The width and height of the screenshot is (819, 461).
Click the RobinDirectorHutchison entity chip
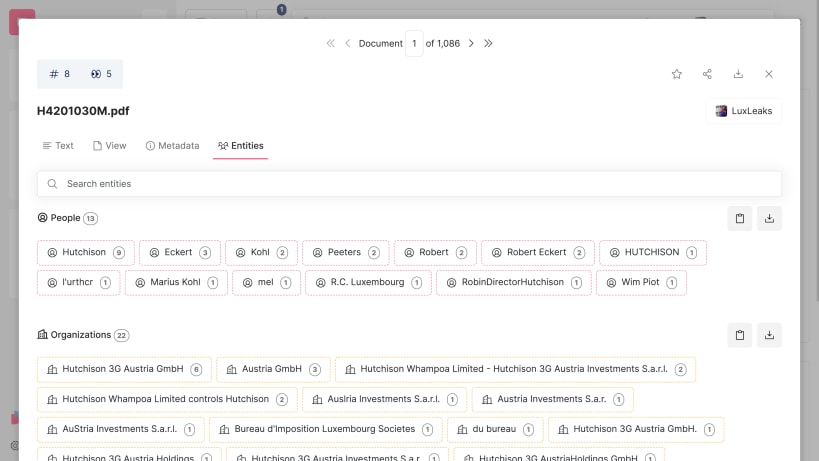[x=514, y=282]
